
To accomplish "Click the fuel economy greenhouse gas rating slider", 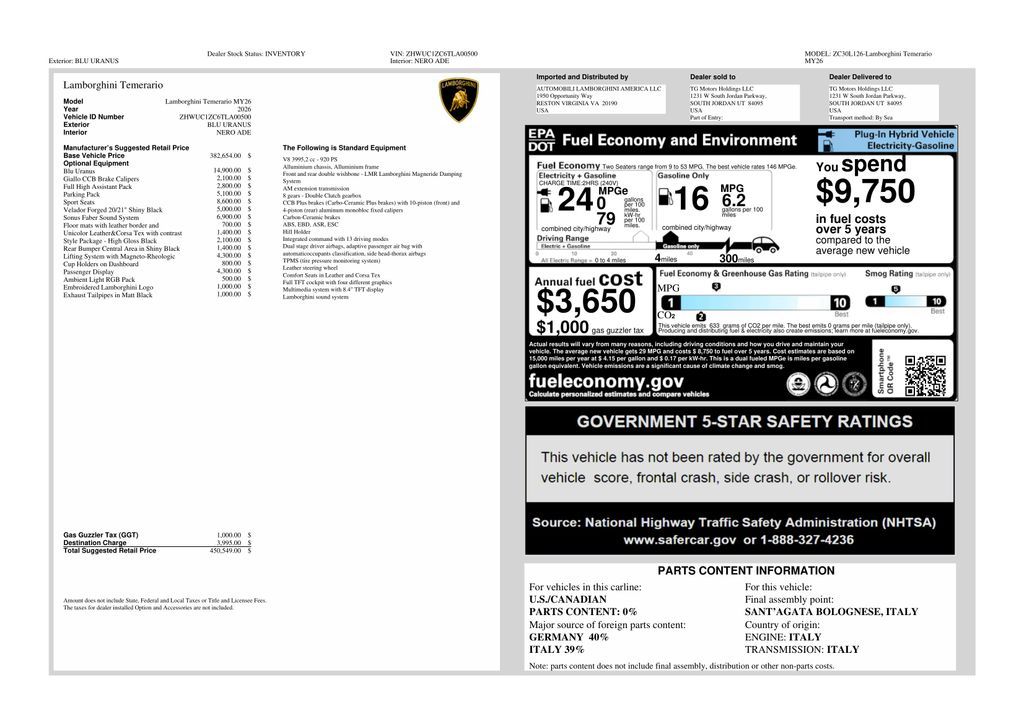I will point(755,302).
